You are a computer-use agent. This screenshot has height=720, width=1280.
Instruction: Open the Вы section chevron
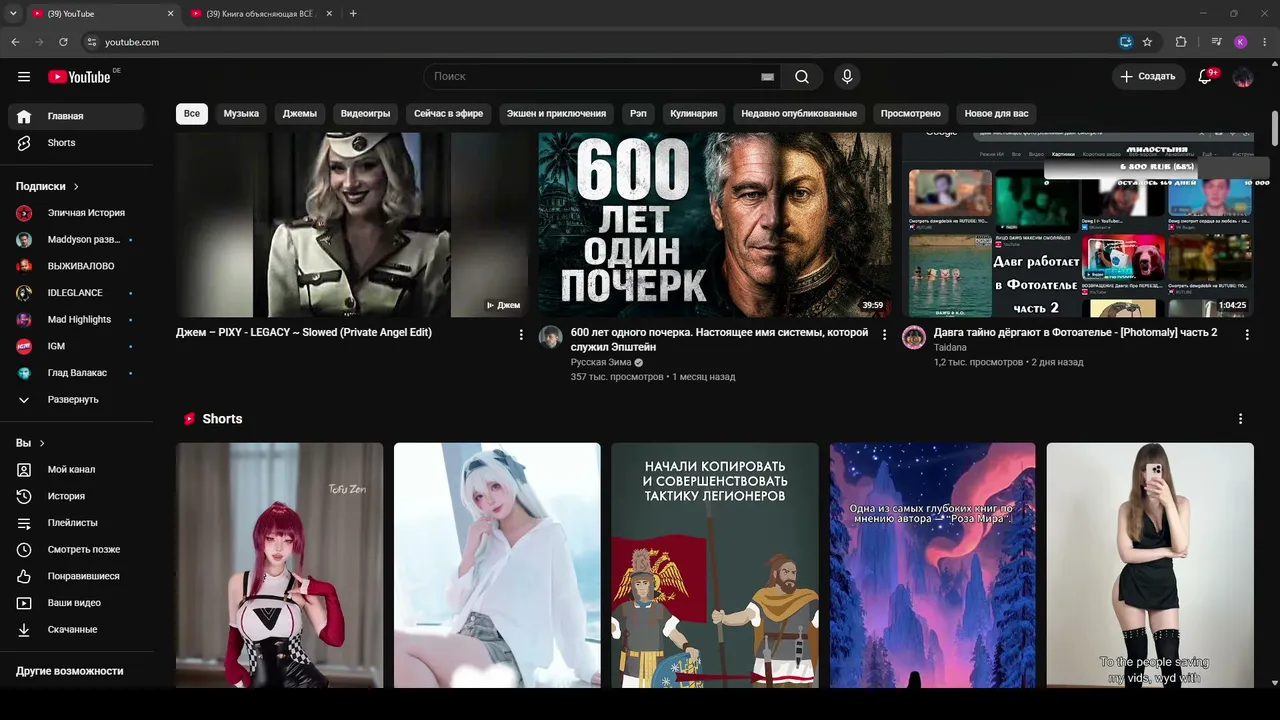pyautogui.click(x=42, y=443)
